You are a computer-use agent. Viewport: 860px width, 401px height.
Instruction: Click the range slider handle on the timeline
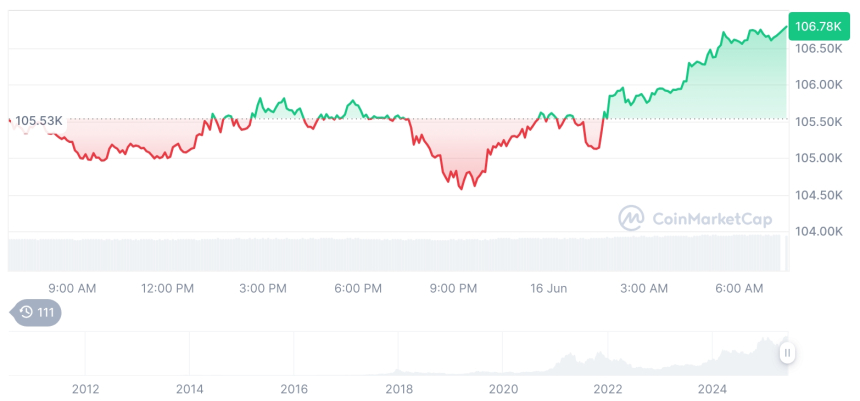788,352
